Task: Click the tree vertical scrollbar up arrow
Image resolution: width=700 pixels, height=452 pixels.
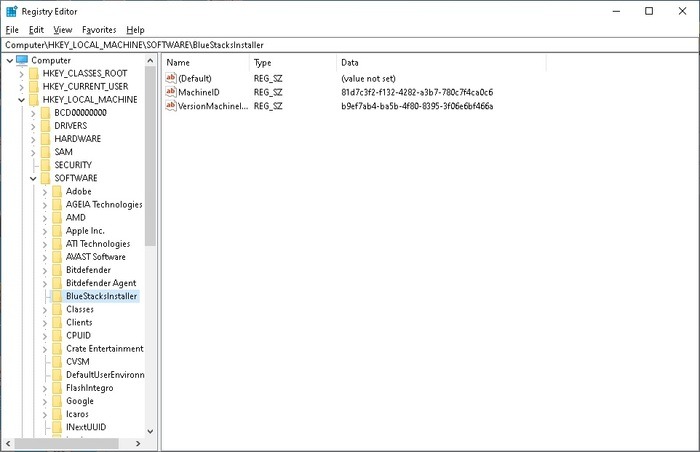Action: point(150,60)
